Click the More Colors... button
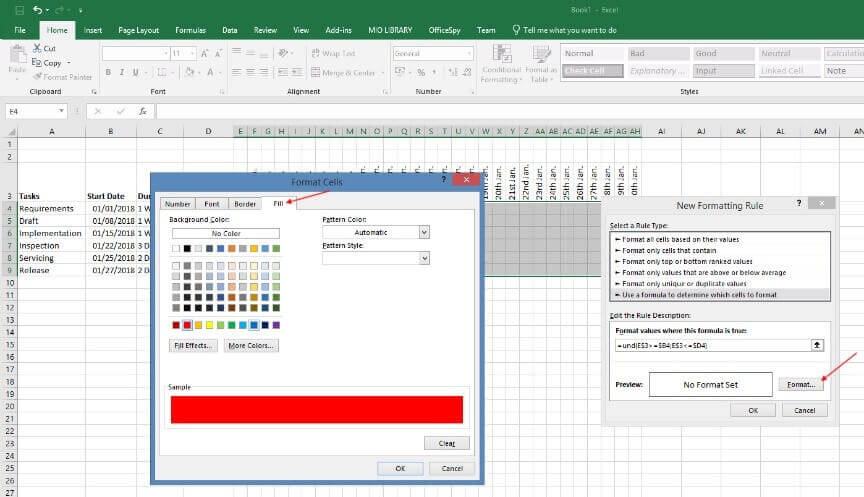The width and height of the screenshot is (864, 497). point(251,346)
